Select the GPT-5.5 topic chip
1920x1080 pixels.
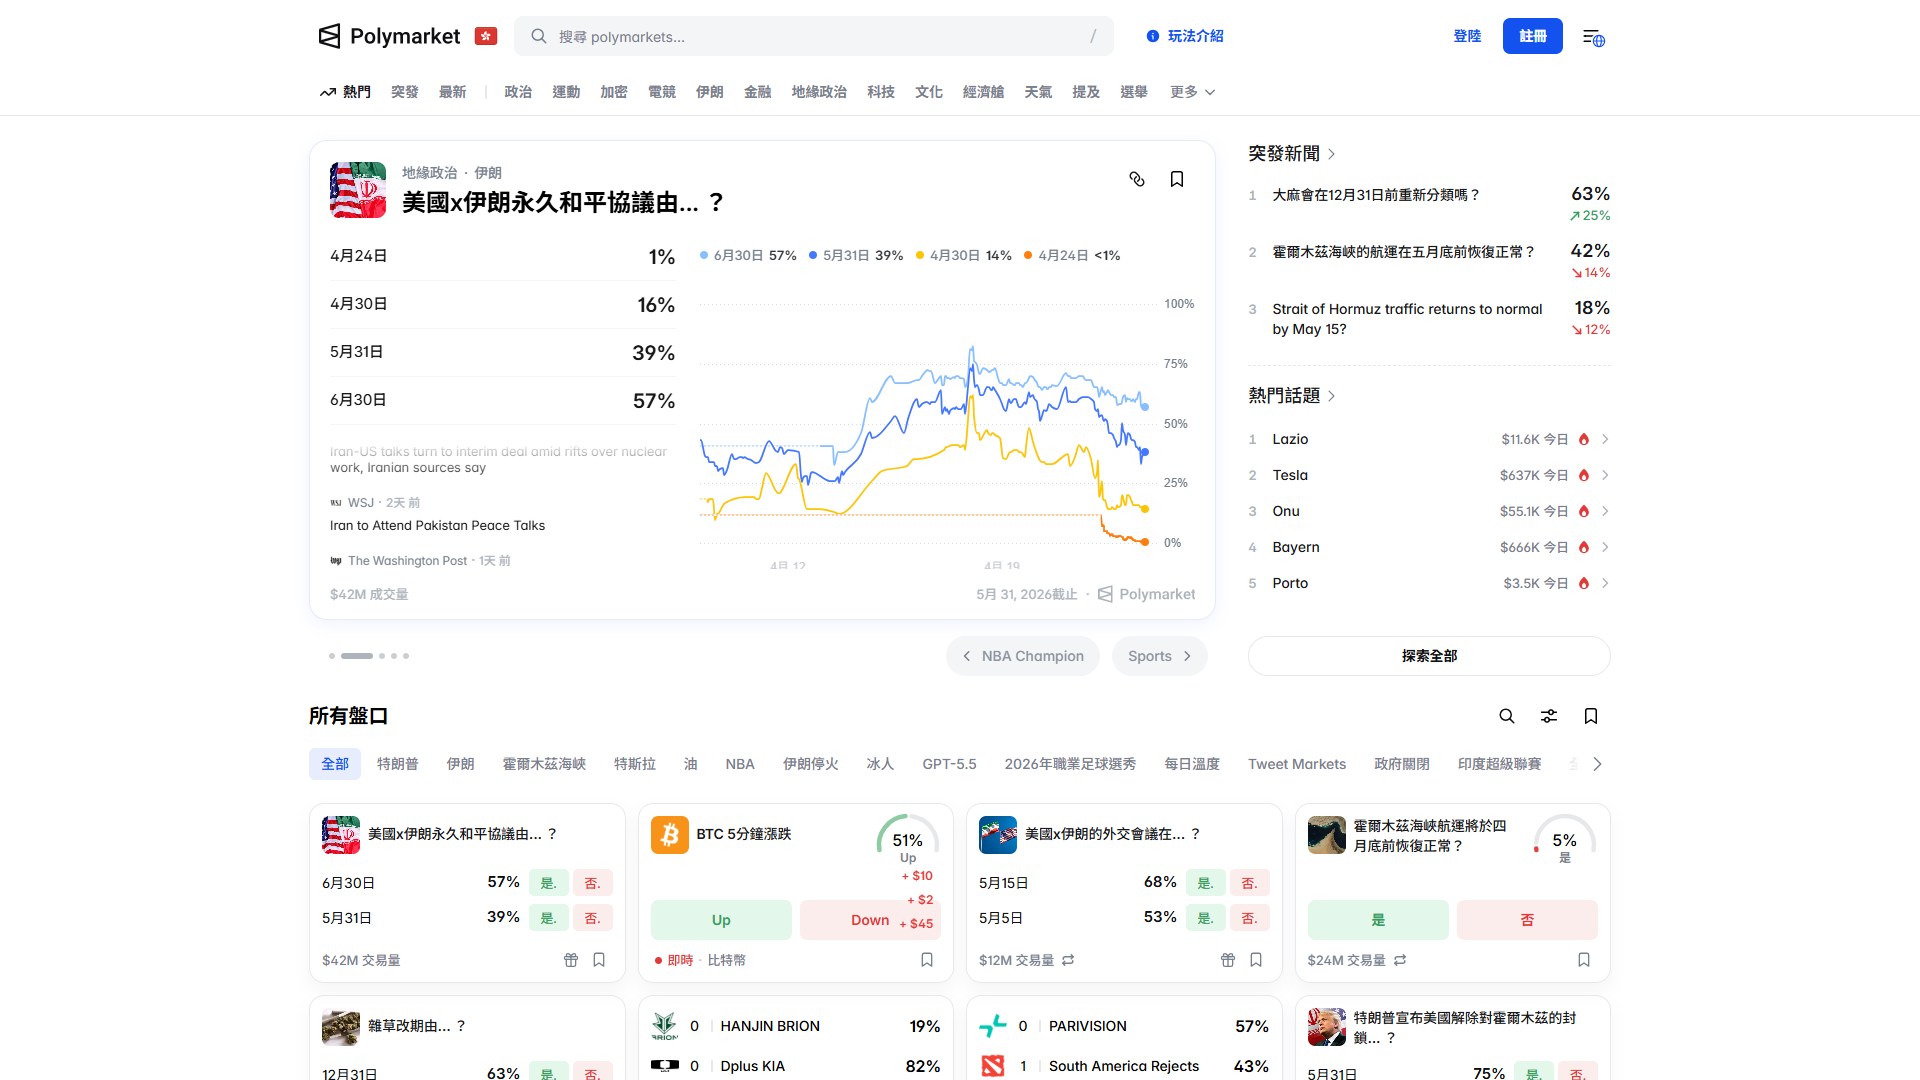pyautogui.click(x=949, y=764)
